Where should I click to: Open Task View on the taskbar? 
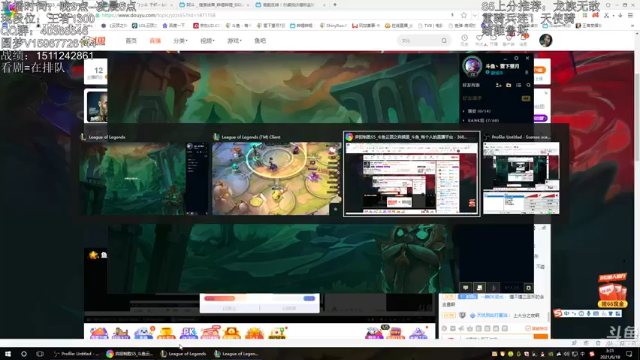[x=40, y=354]
